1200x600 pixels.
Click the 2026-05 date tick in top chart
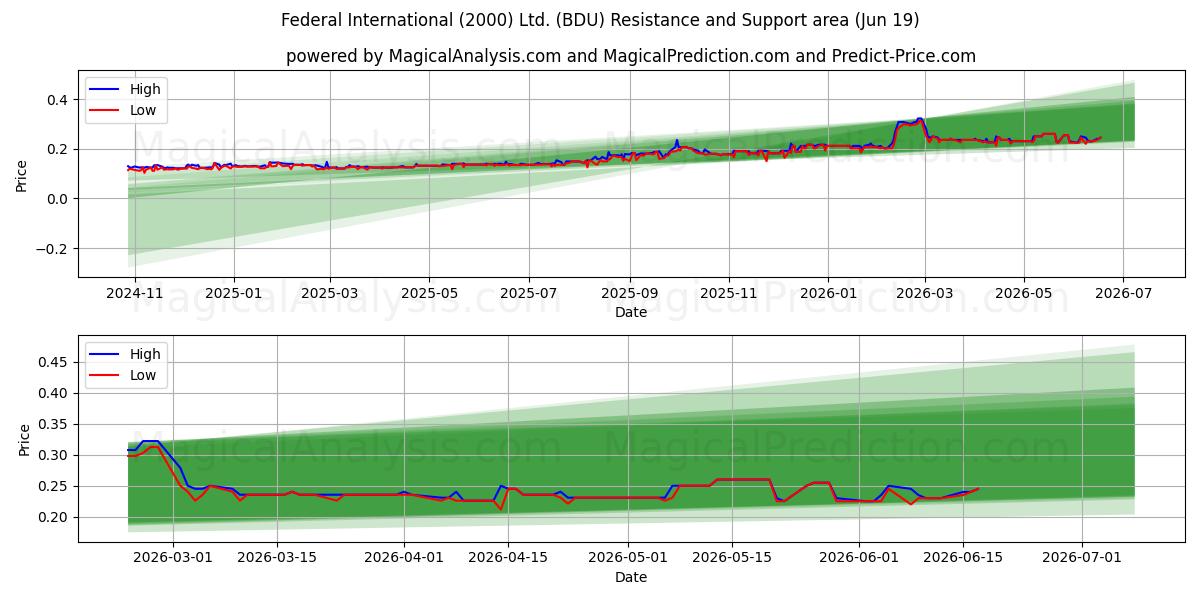coord(1023,294)
